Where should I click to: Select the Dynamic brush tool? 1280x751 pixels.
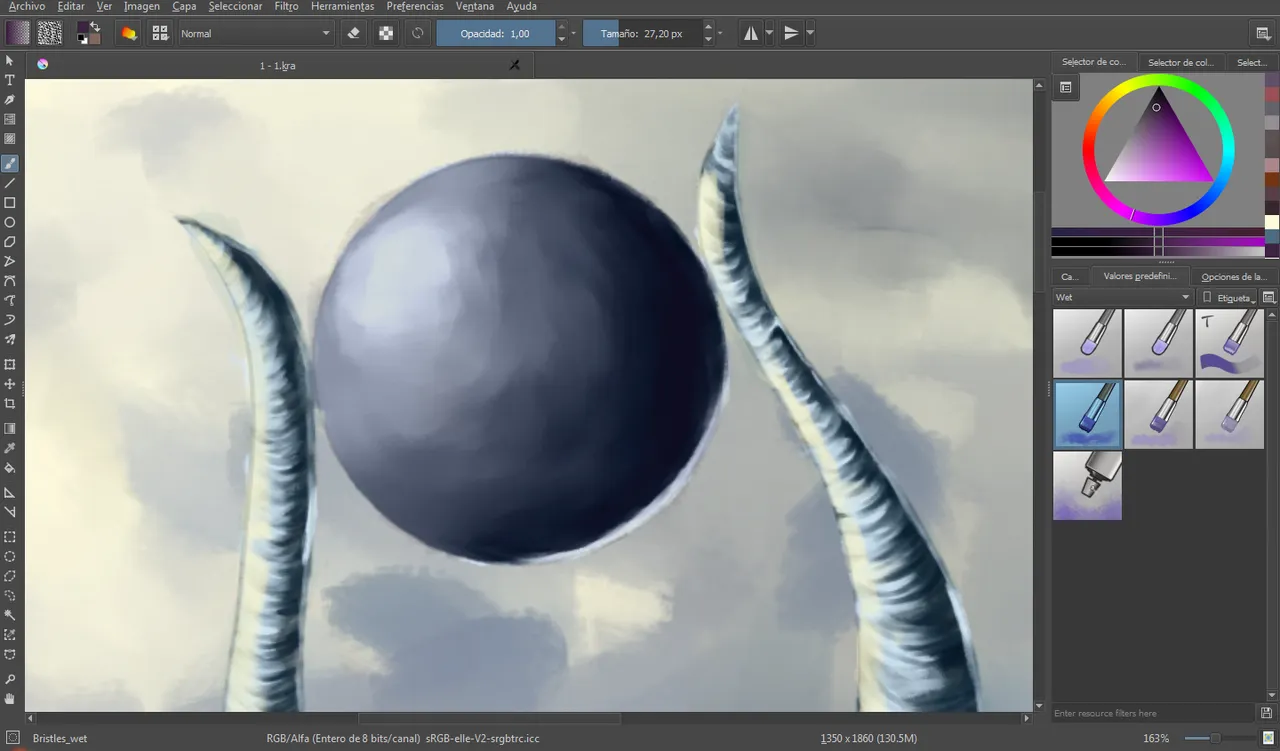pos(10,320)
